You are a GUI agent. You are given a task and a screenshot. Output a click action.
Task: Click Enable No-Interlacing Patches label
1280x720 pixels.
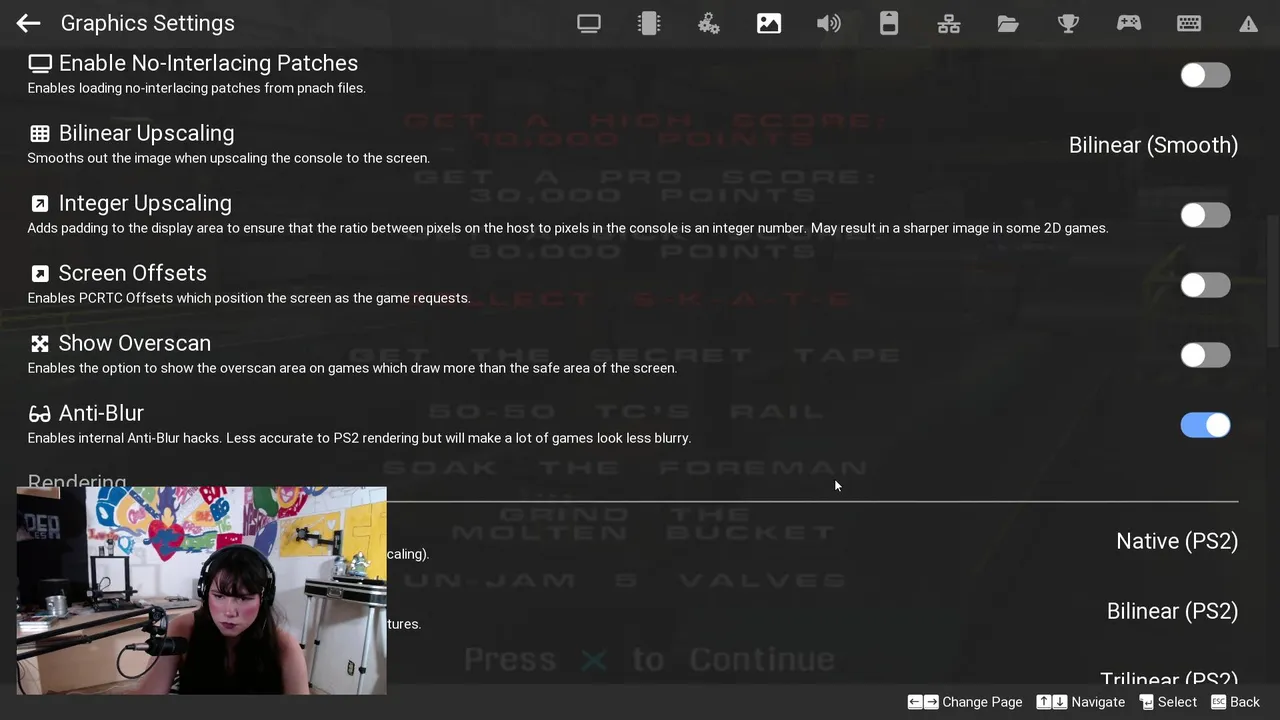click(x=208, y=63)
